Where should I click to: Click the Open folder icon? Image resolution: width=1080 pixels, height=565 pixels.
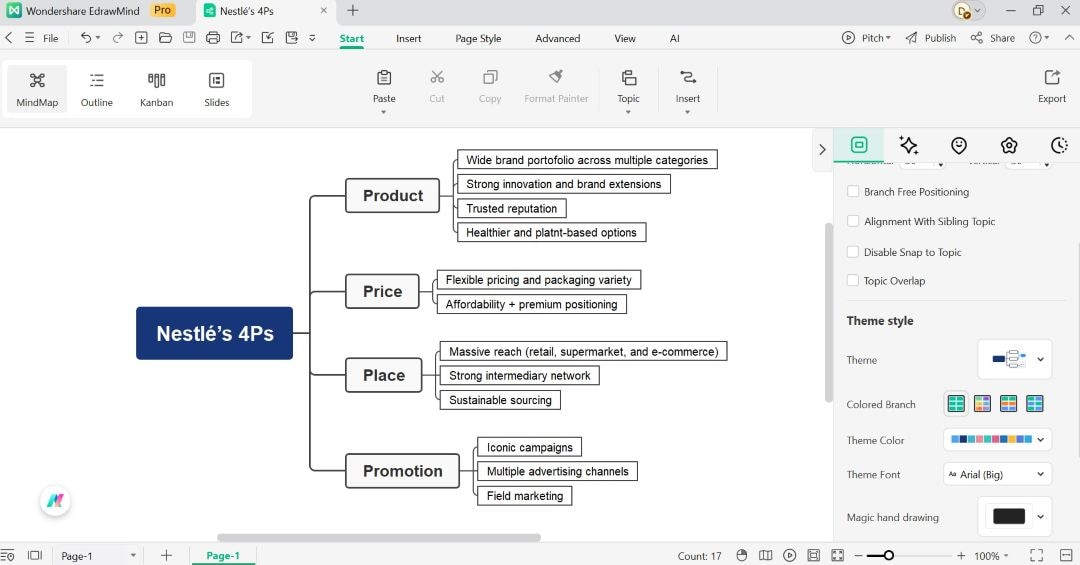point(165,38)
